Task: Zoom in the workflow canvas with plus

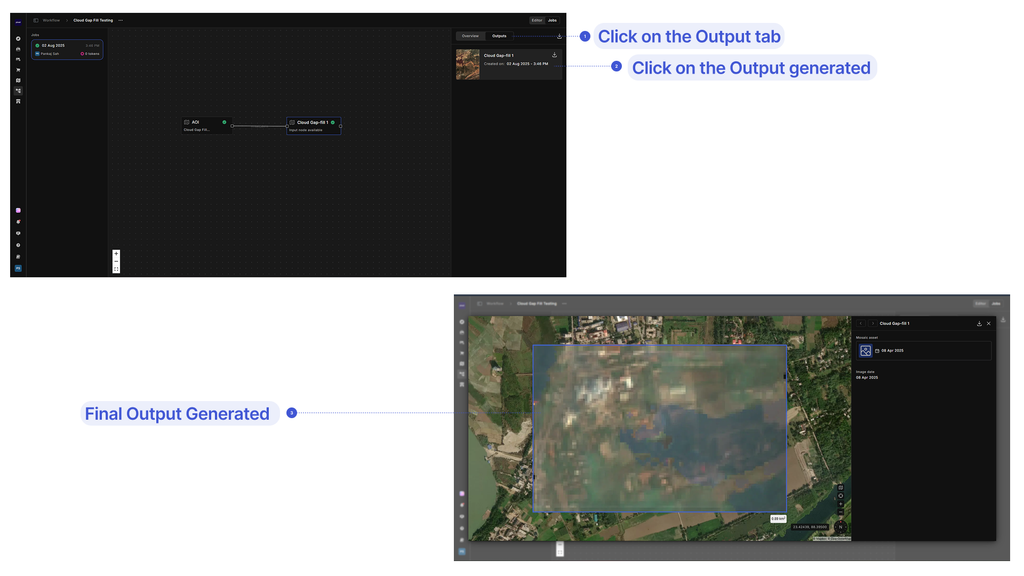Action: tap(116, 253)
